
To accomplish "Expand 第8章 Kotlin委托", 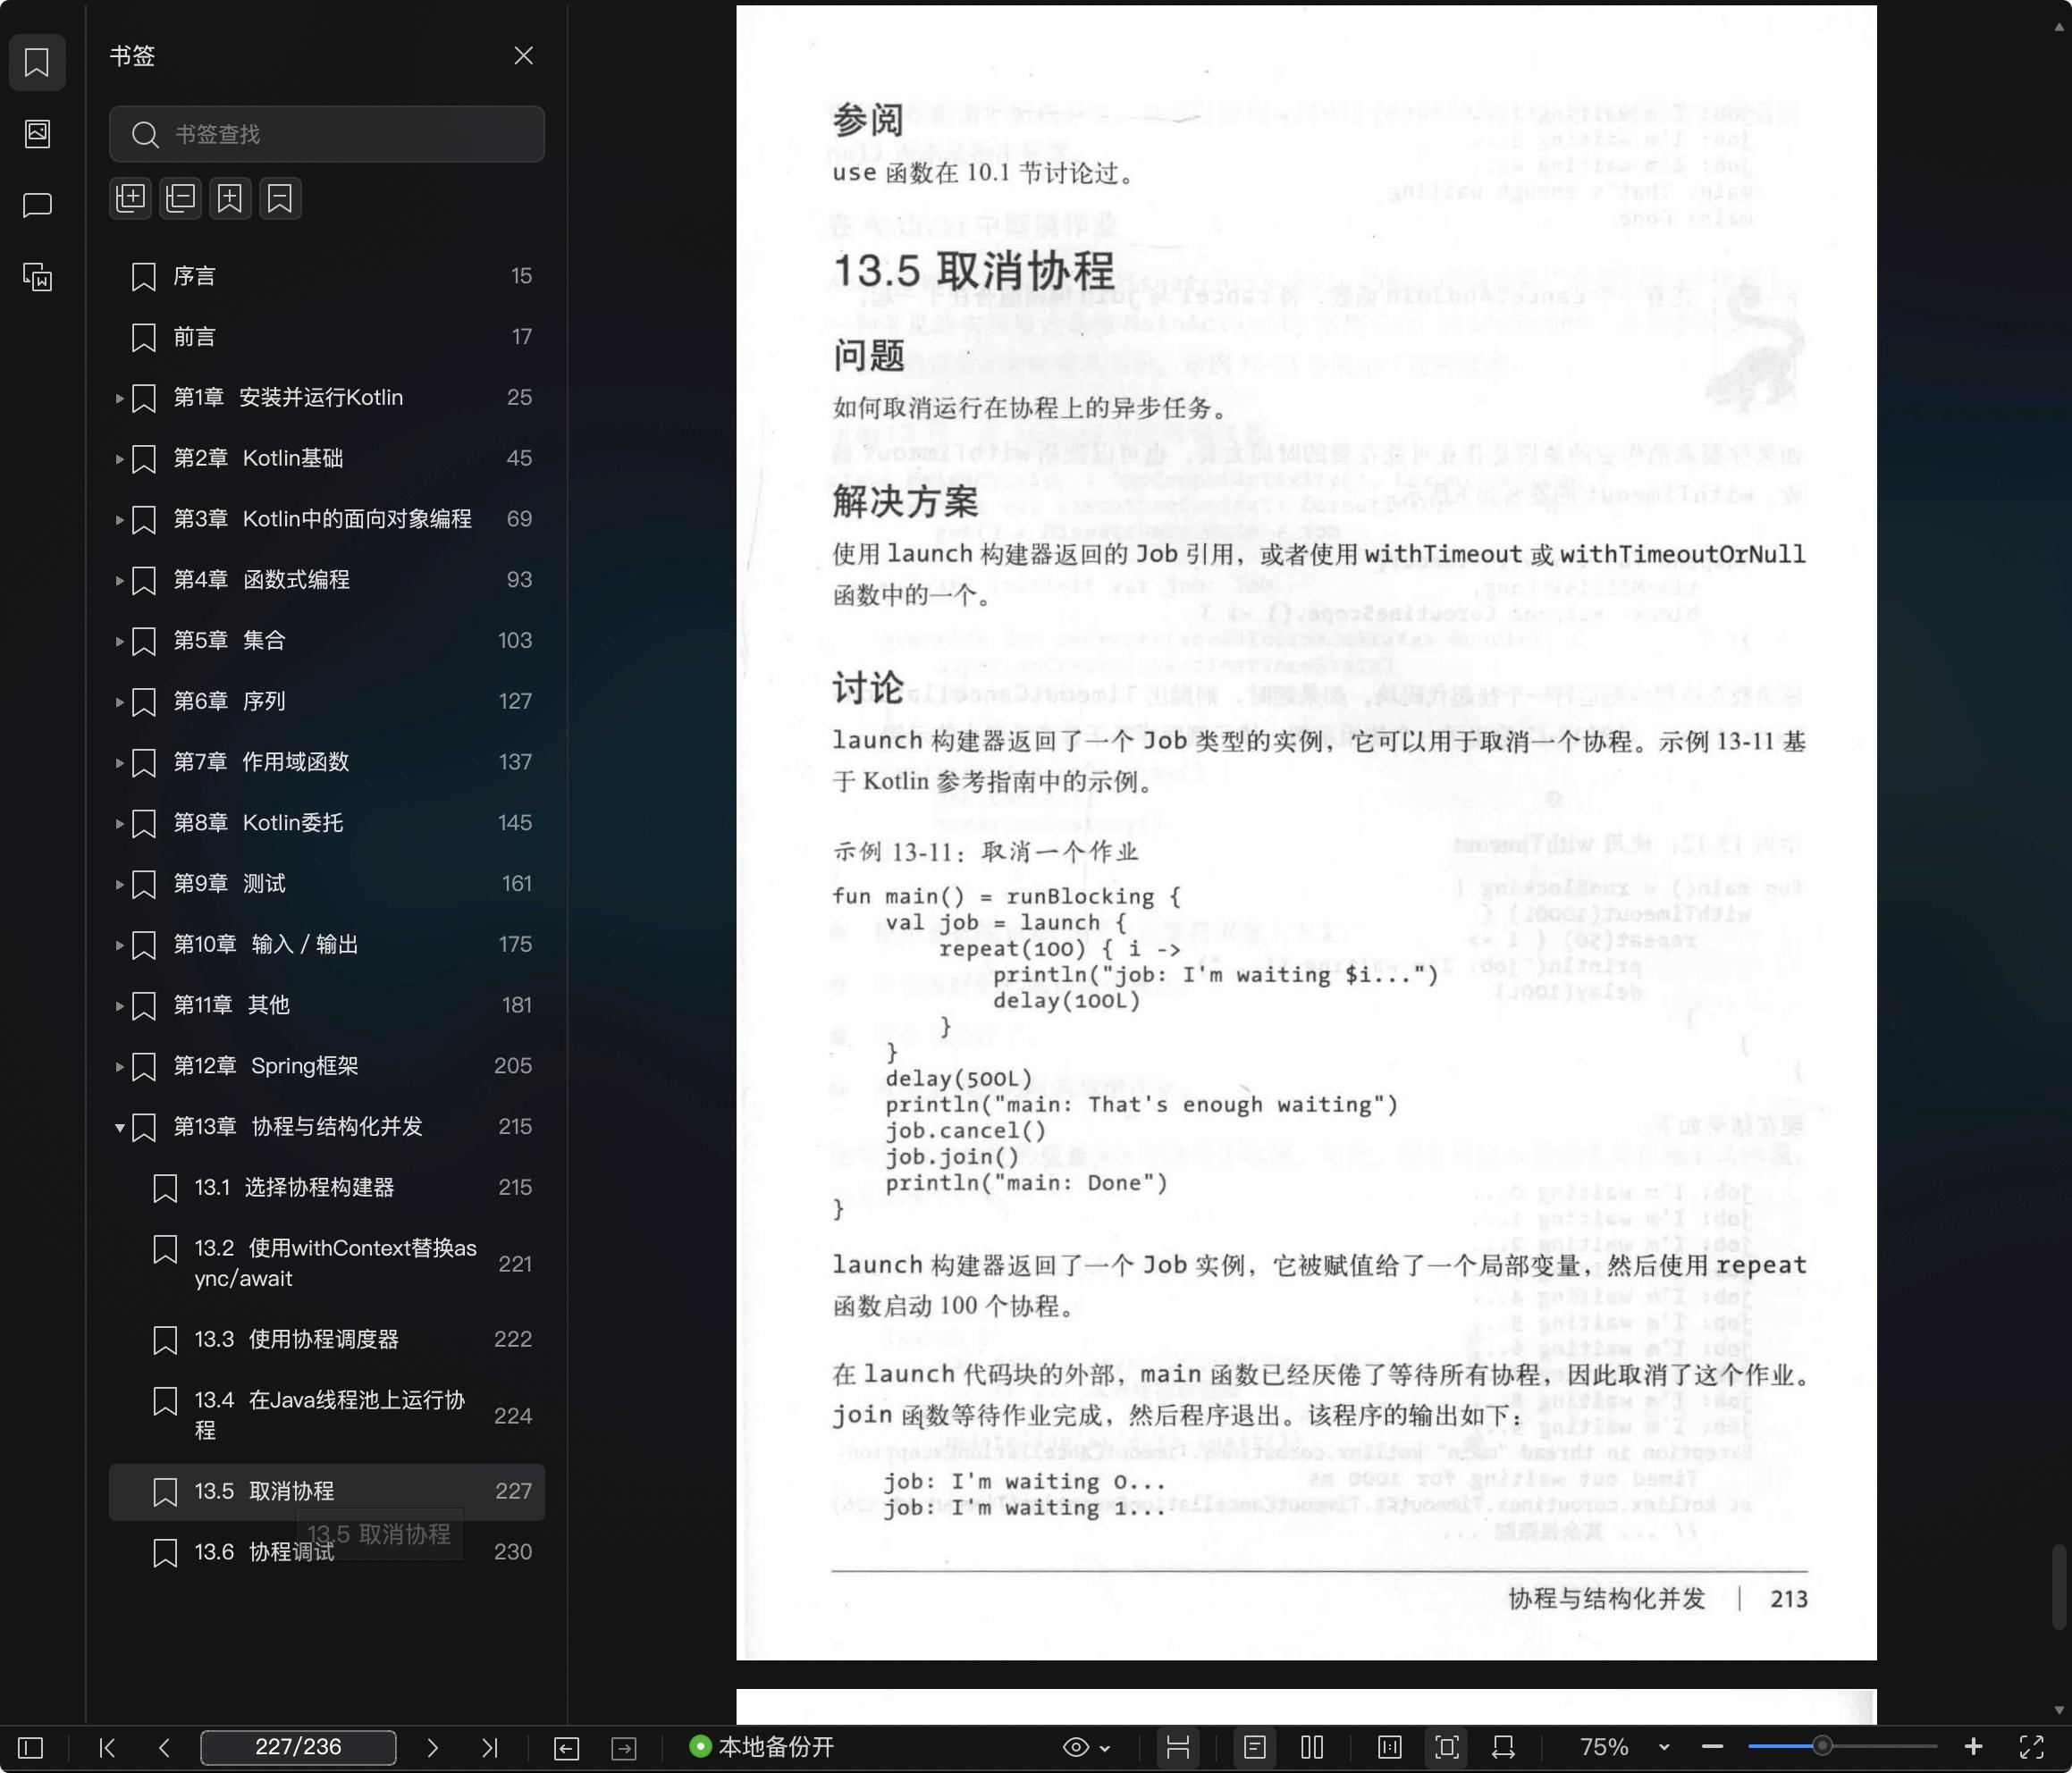I will click(119, 823).
